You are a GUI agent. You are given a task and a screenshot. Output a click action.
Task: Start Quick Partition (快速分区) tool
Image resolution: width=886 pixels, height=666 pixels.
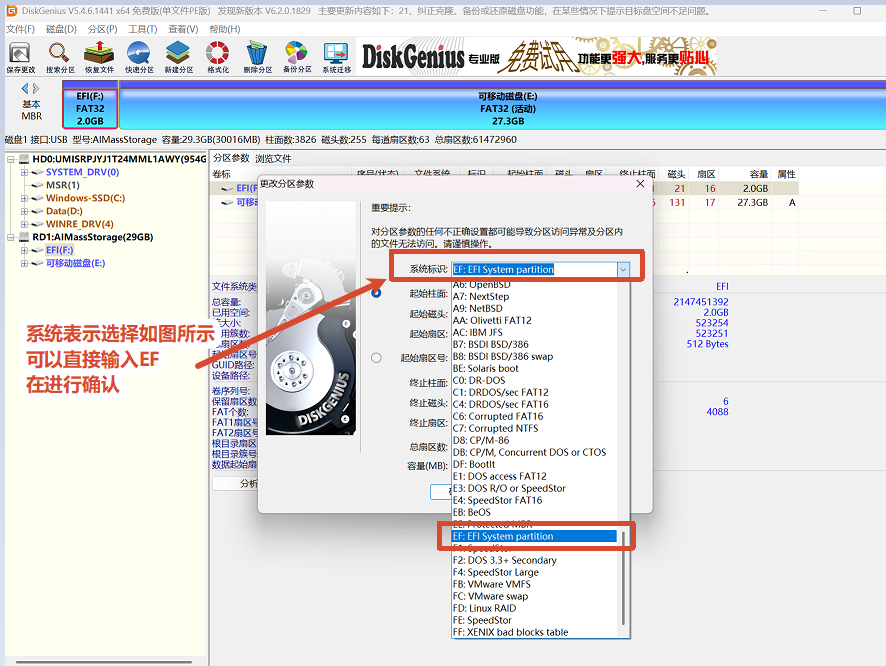[x=139, y=57]
